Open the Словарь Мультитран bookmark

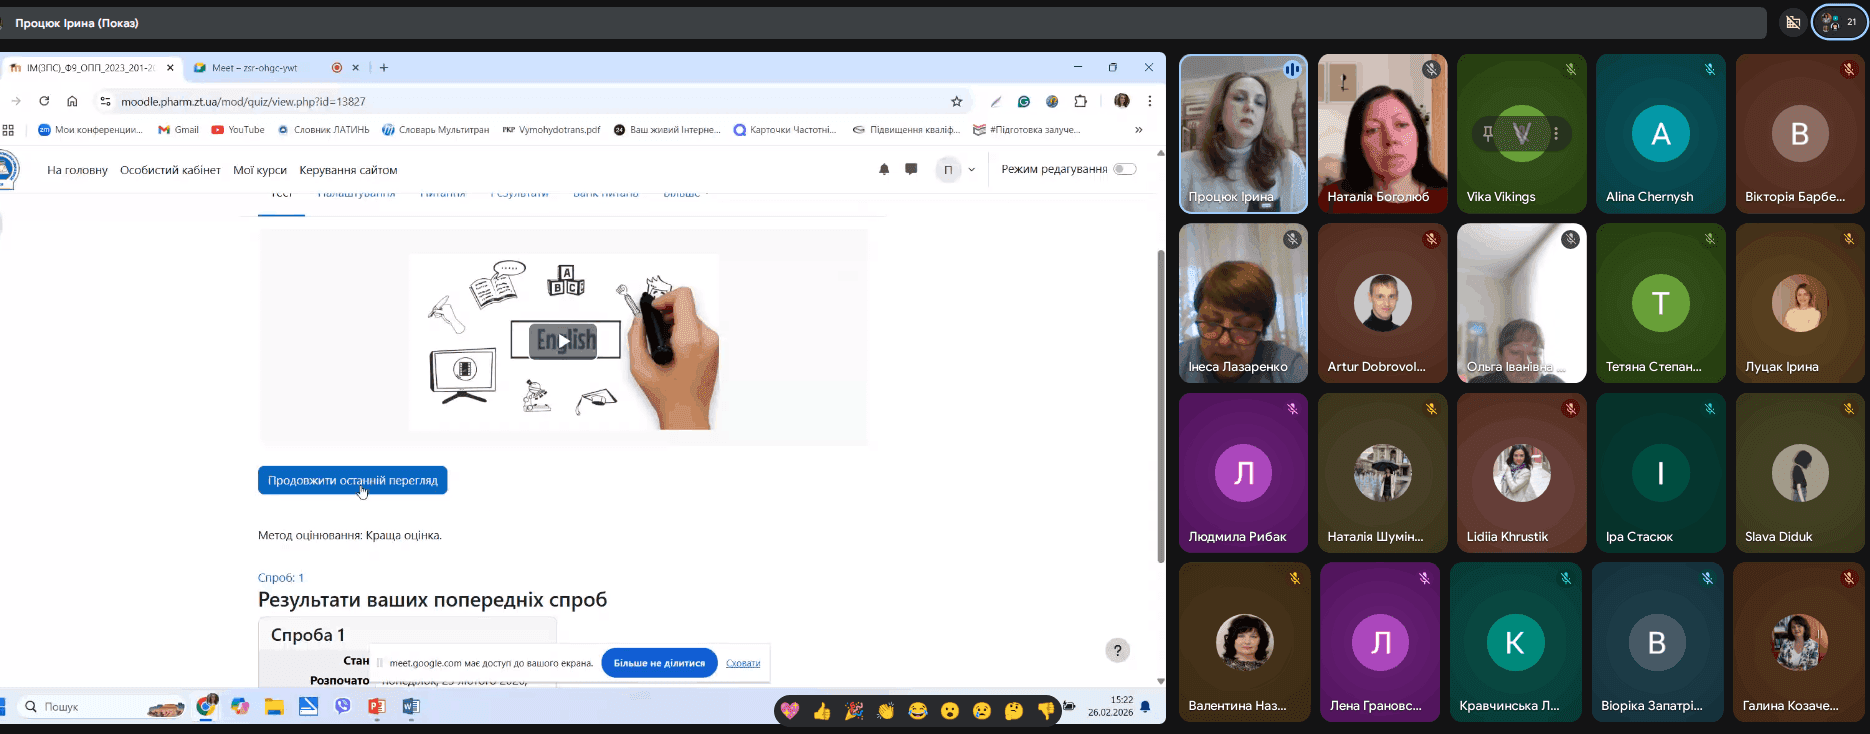tap(435, 129)
